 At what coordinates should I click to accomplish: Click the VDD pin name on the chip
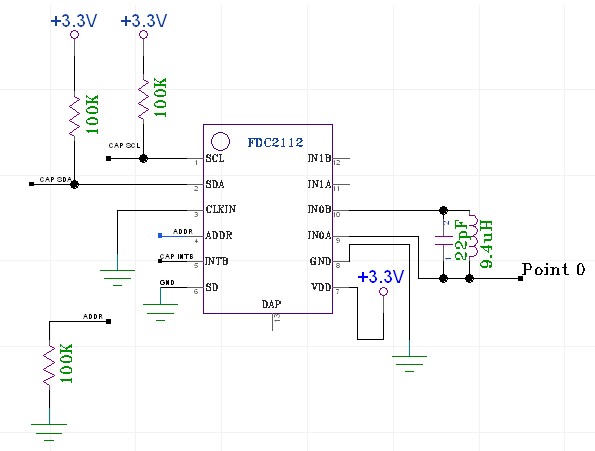click(321, 288)
